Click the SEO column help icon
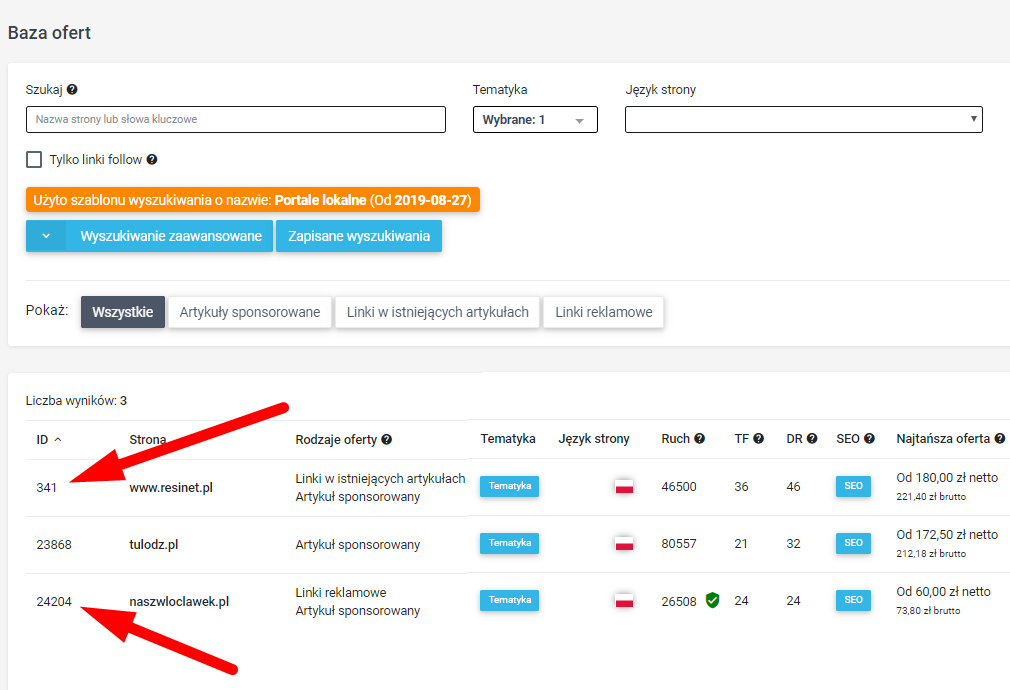 870,438
